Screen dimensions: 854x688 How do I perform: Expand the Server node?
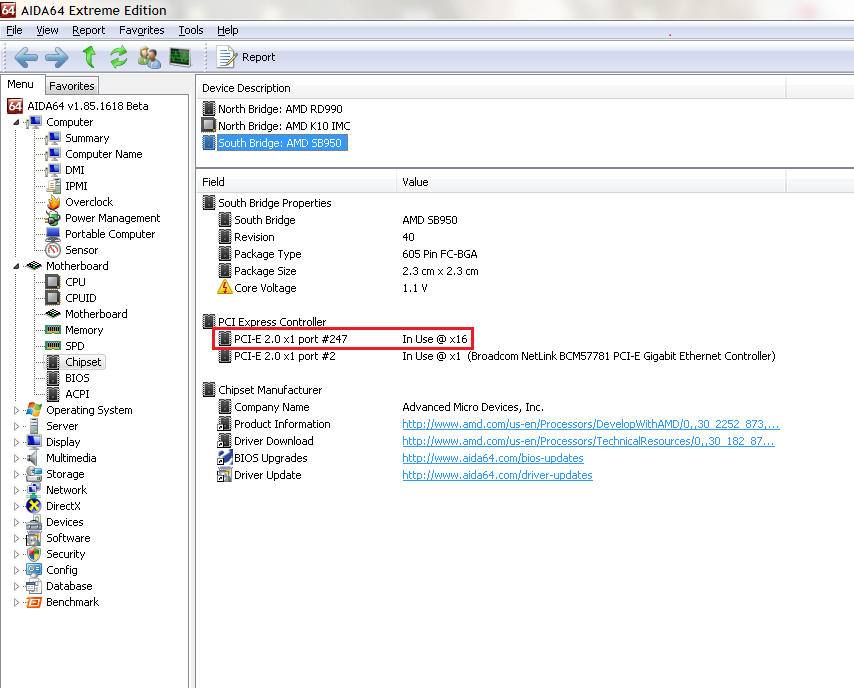tap(16, 426)
